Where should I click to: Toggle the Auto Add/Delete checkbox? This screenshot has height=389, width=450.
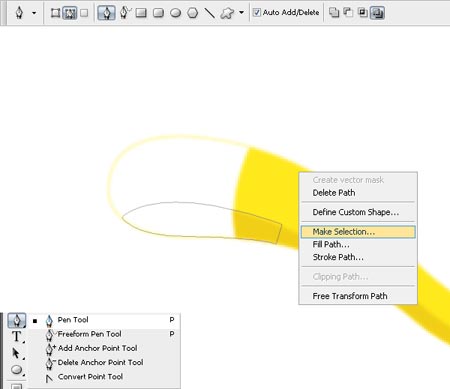click(256, 13)
